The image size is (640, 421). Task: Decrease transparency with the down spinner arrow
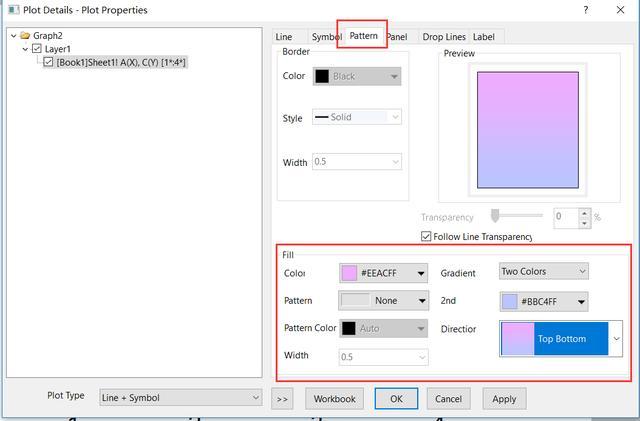584,223
